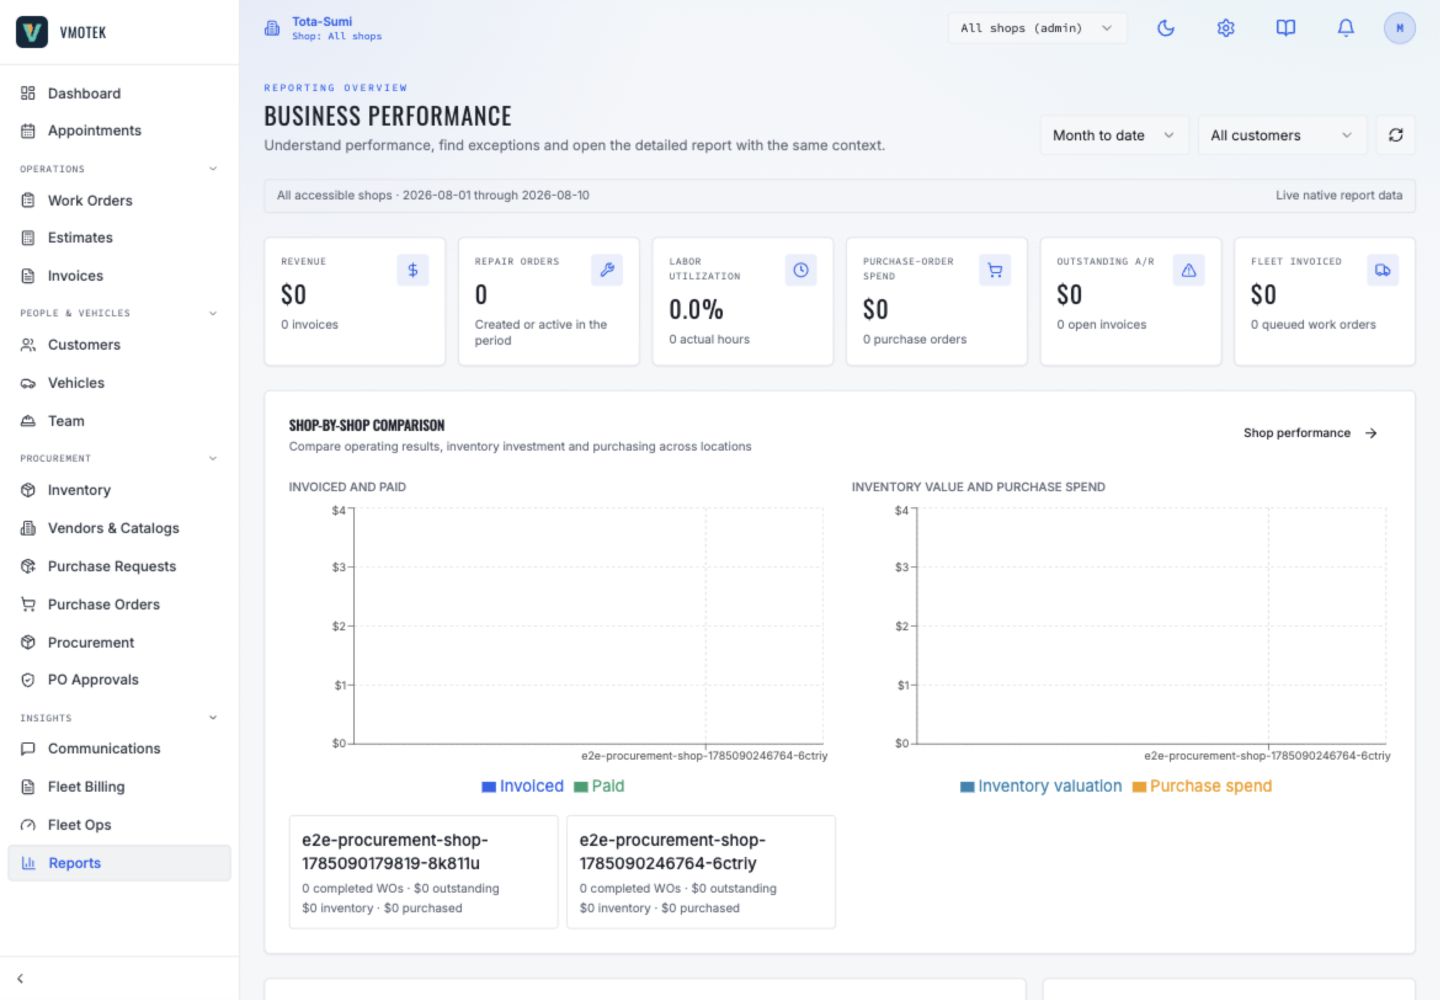Click the Reports chart icon
This screenshot has height=1000, width=1440.
(28, 863)
